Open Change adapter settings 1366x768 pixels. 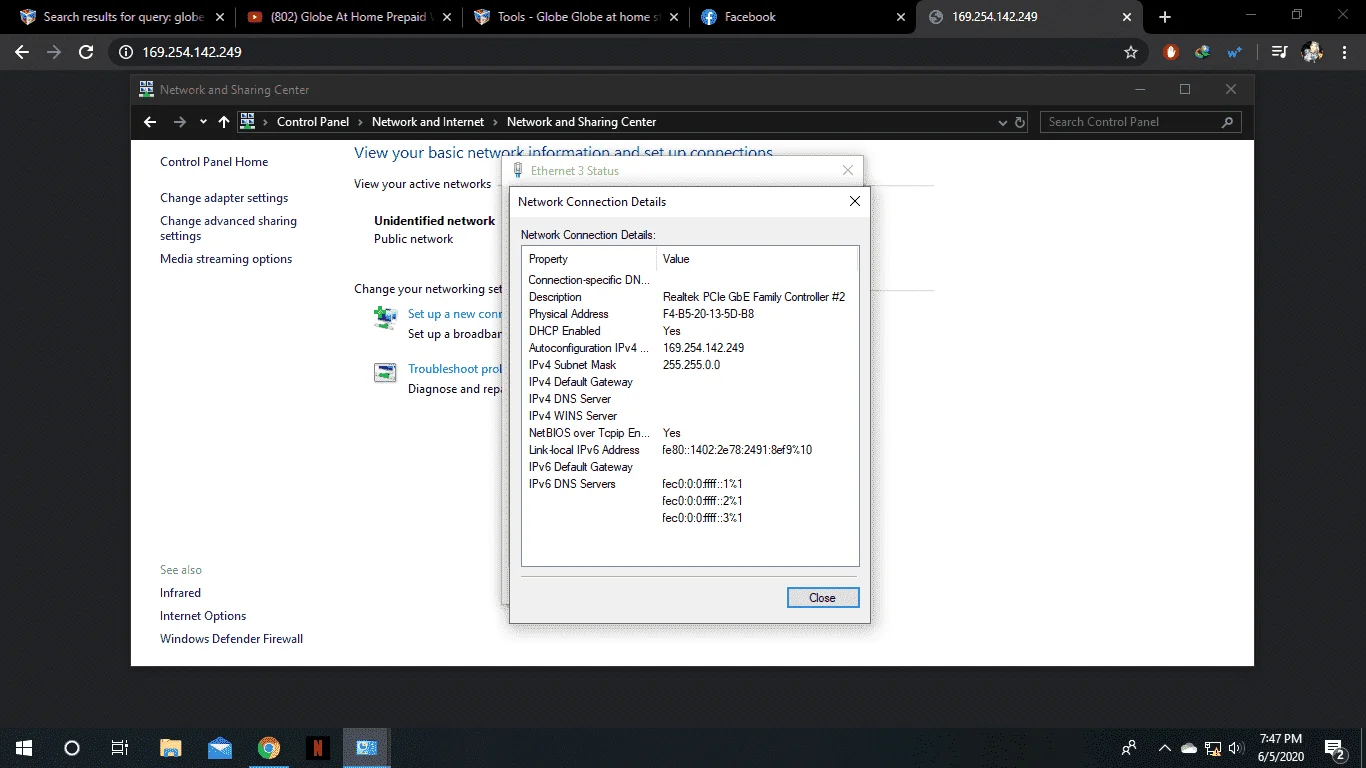[224, 198]
